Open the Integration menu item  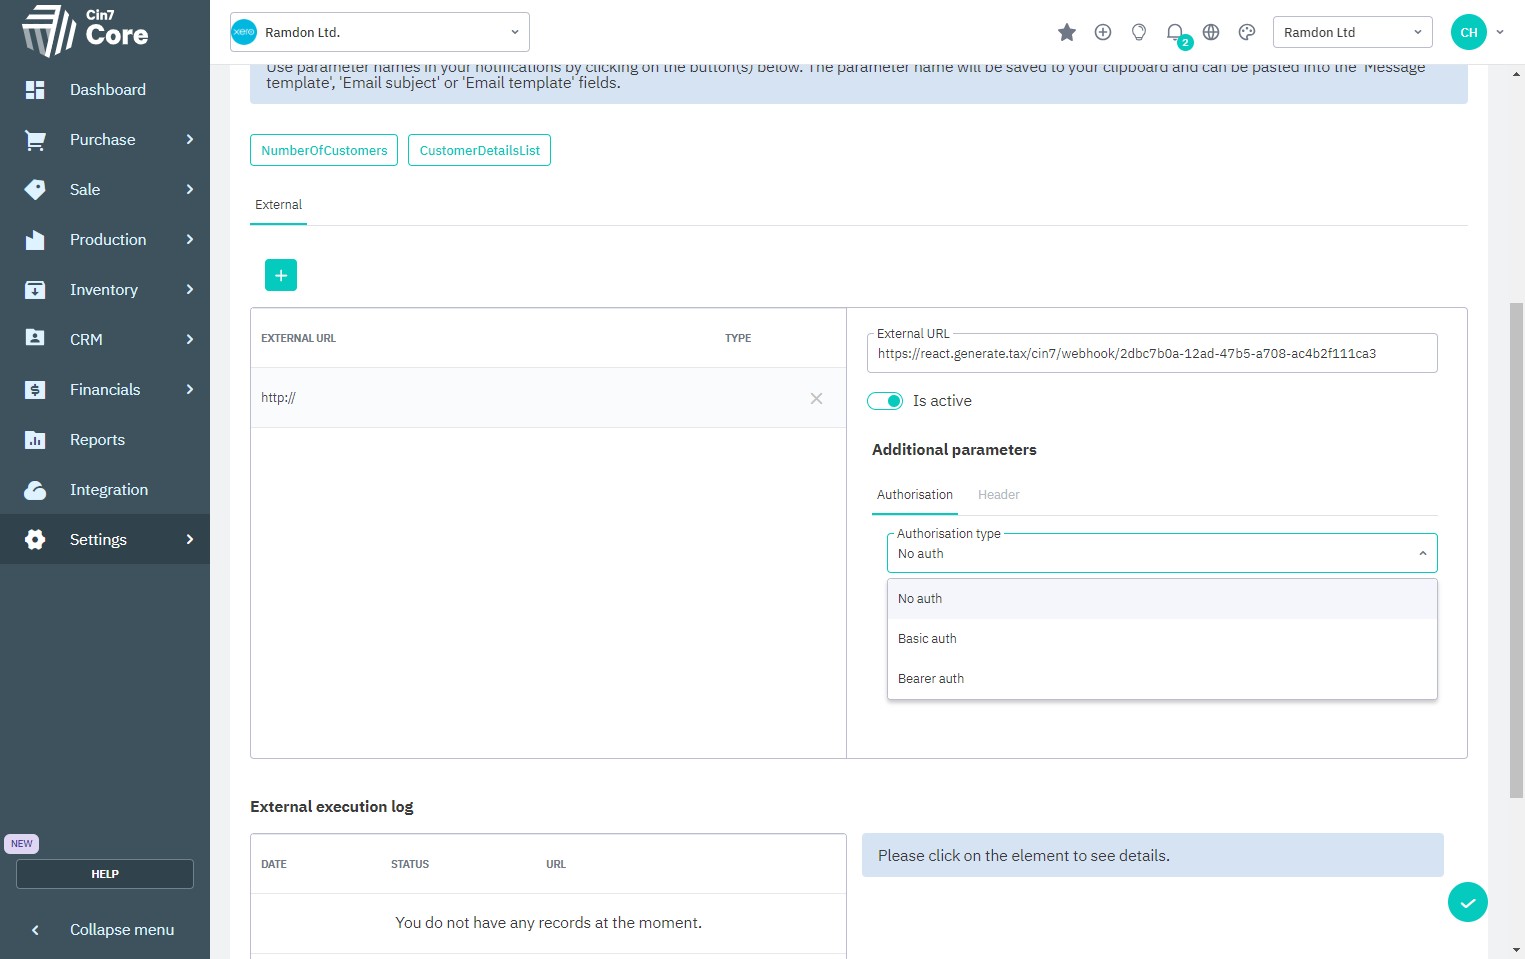pos(108,490)
